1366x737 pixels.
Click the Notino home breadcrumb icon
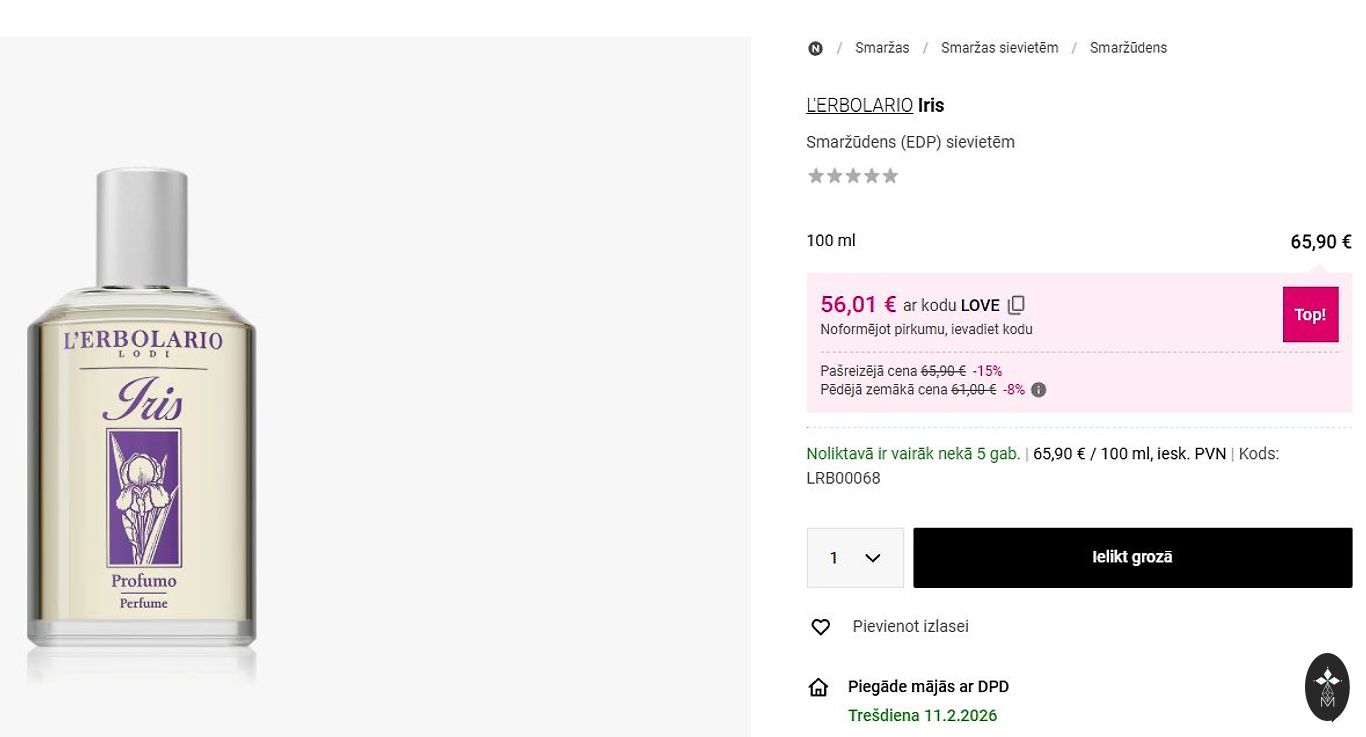pyautogui.click(x=816, y=48)
